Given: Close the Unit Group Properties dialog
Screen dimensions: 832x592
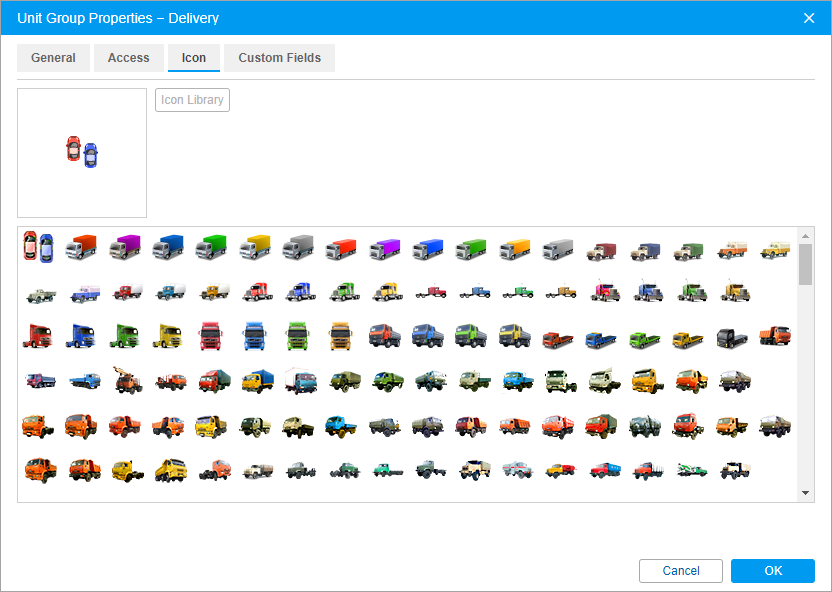Looking at the screenshot, I should pyautogui.click(x=809, y=18).
